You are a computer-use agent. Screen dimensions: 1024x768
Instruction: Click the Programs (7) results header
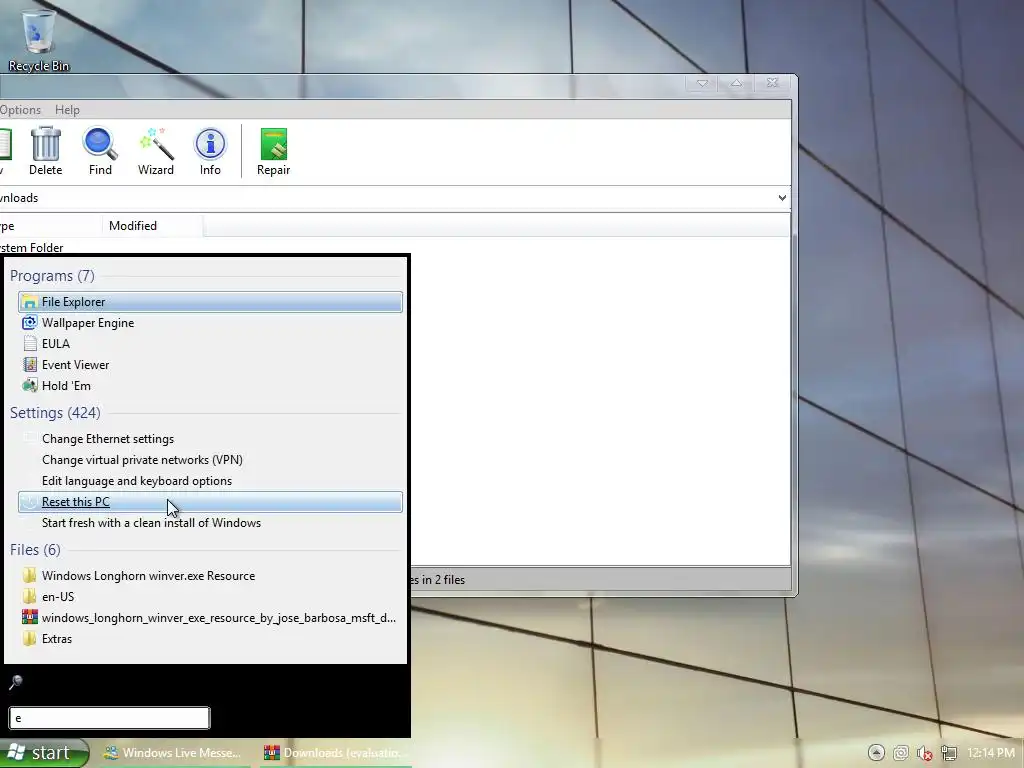click(52, 276)
